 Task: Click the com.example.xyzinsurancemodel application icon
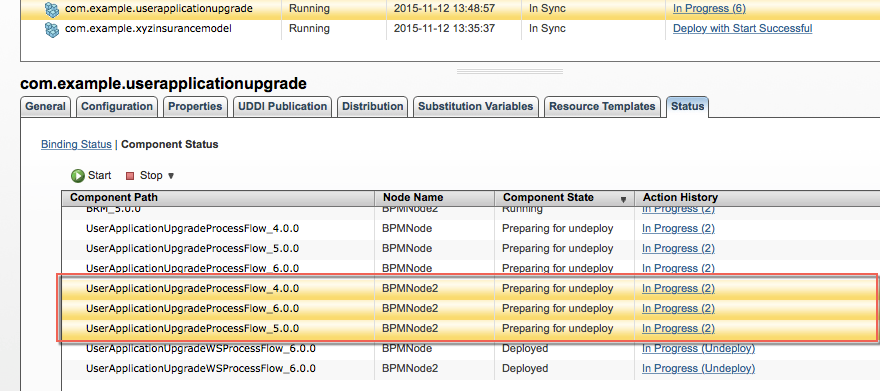pyautogui.click(x=52, y=29)
